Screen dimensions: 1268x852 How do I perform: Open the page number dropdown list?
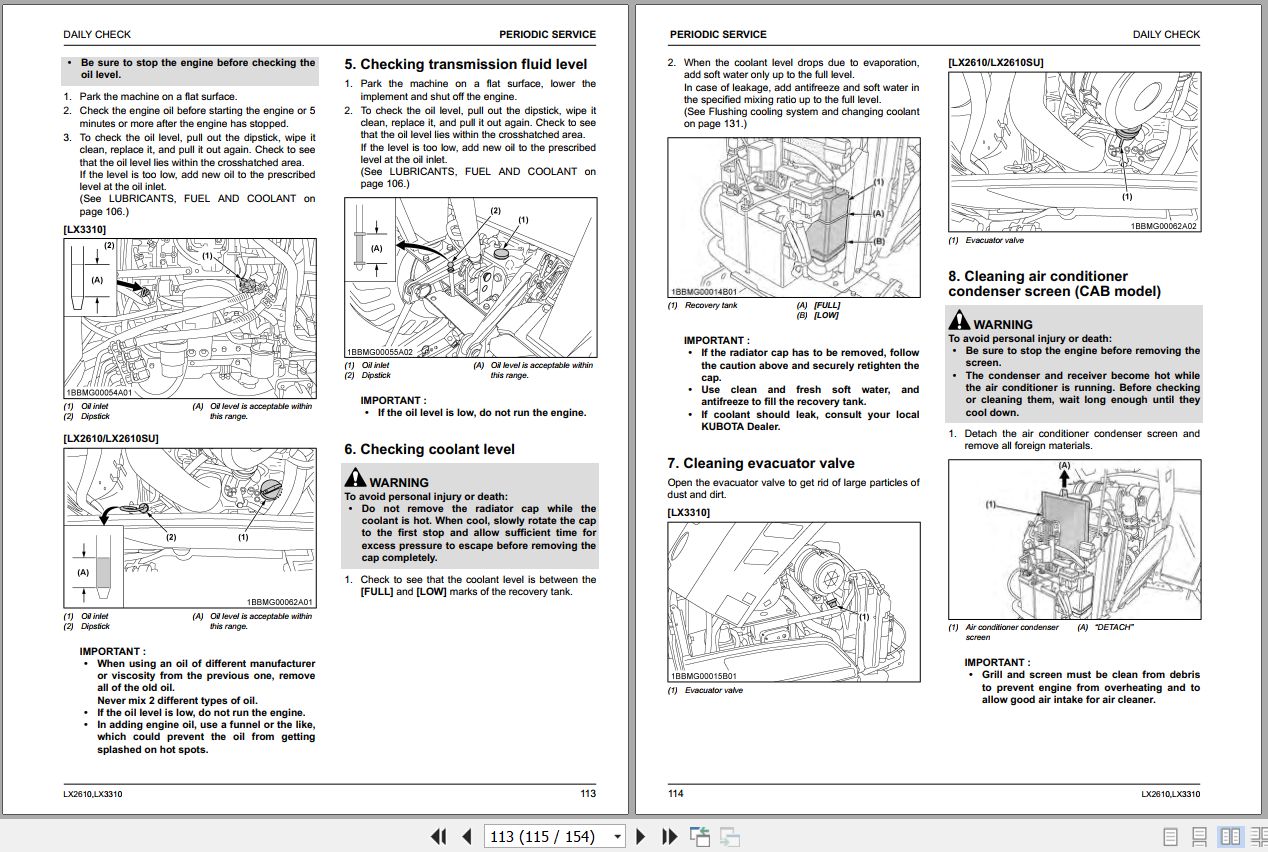[617, 836]
